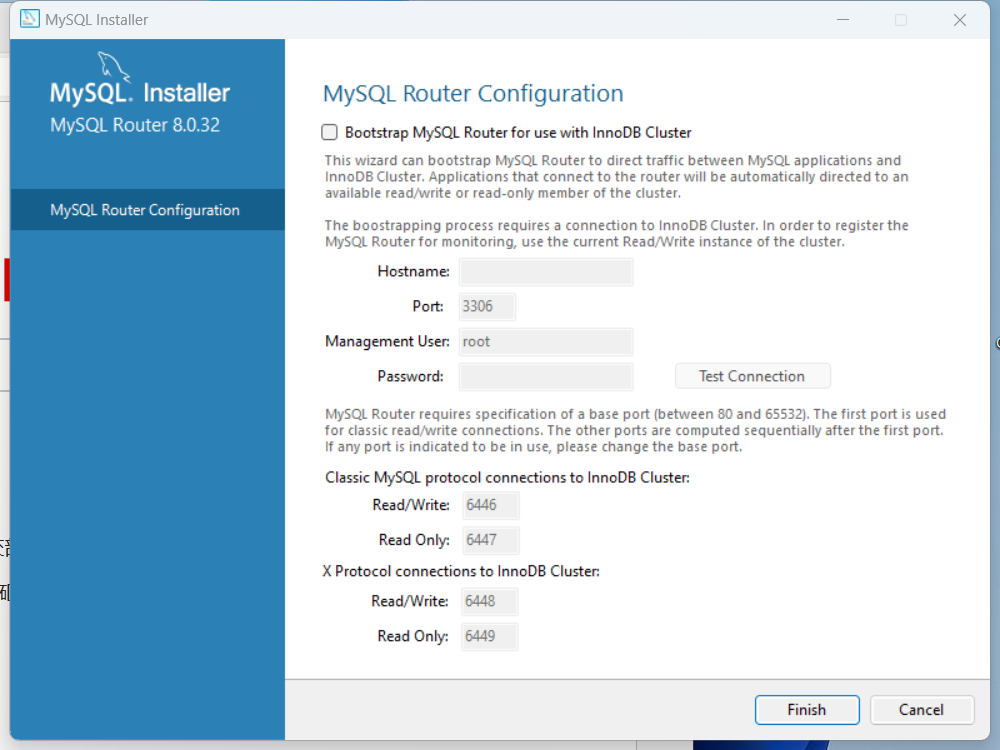Click the X Protocol connections label

(460, 571)
